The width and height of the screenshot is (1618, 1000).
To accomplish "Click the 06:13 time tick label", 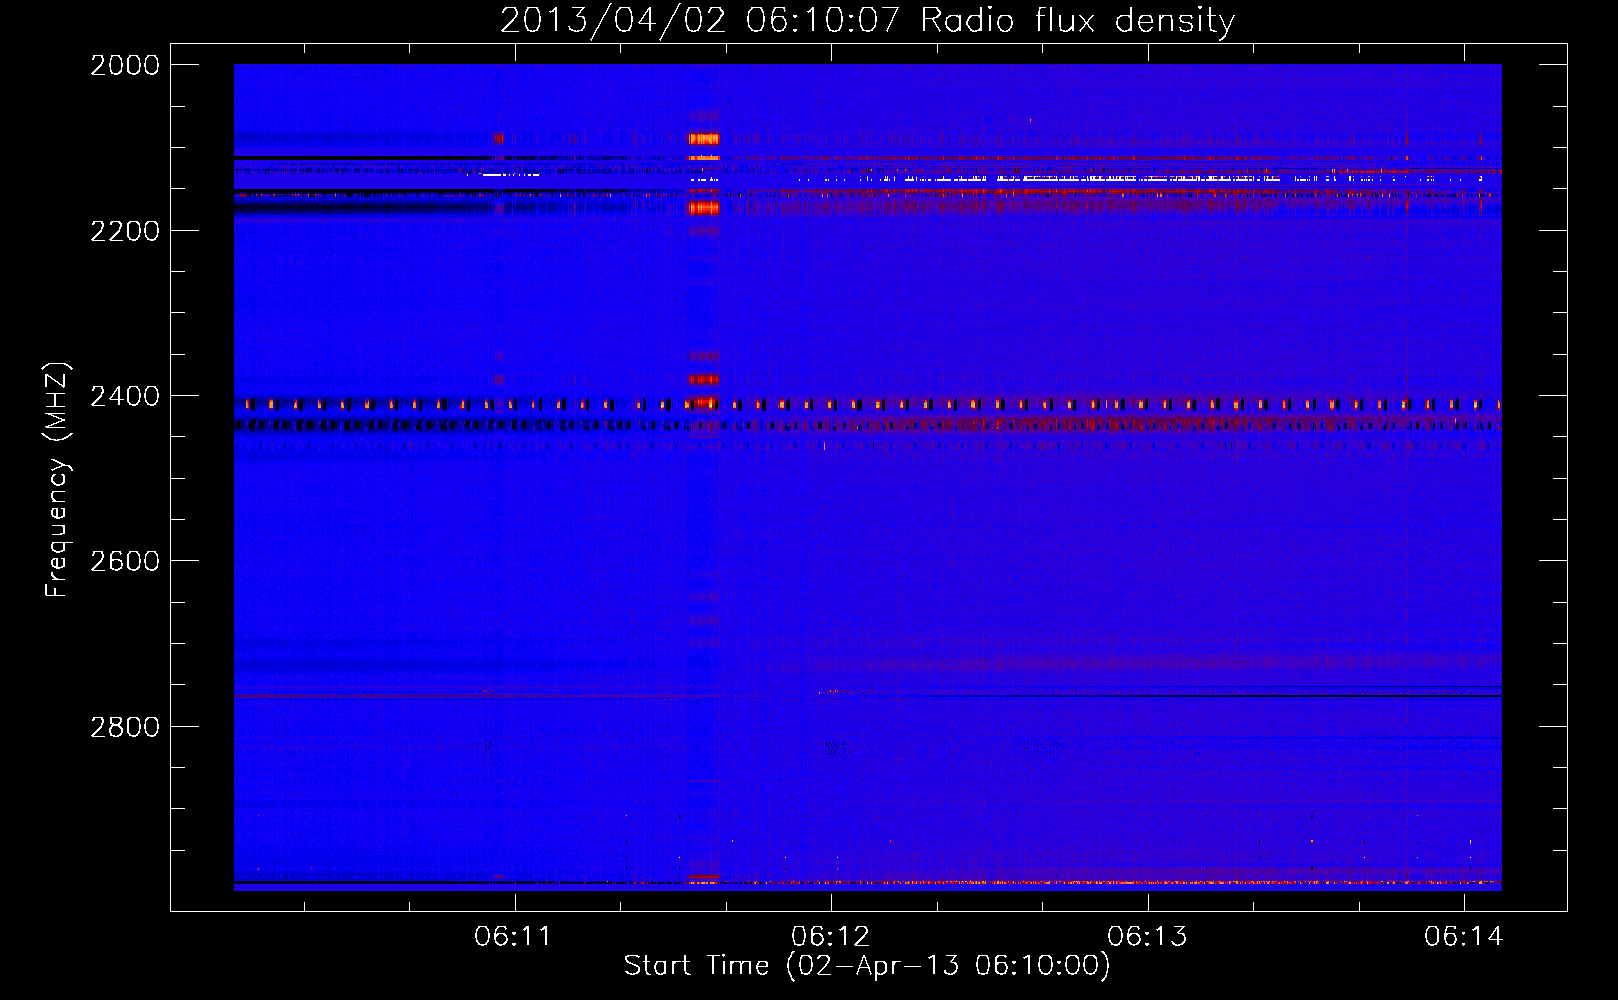I will (x=1147, y=937).
